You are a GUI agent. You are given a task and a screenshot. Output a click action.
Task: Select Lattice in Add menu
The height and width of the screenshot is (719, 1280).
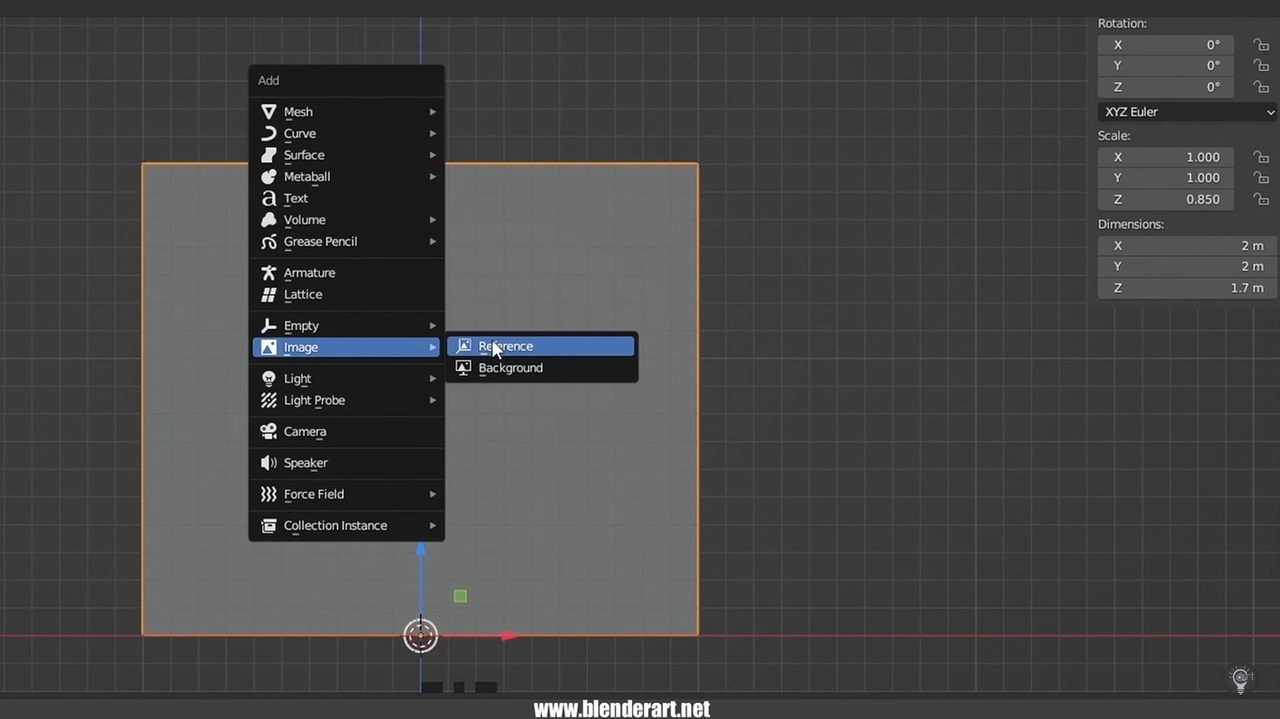coord(346,294)
